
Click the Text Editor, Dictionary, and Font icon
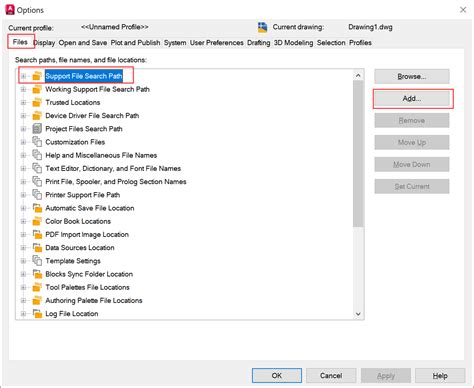coord(37,168)
